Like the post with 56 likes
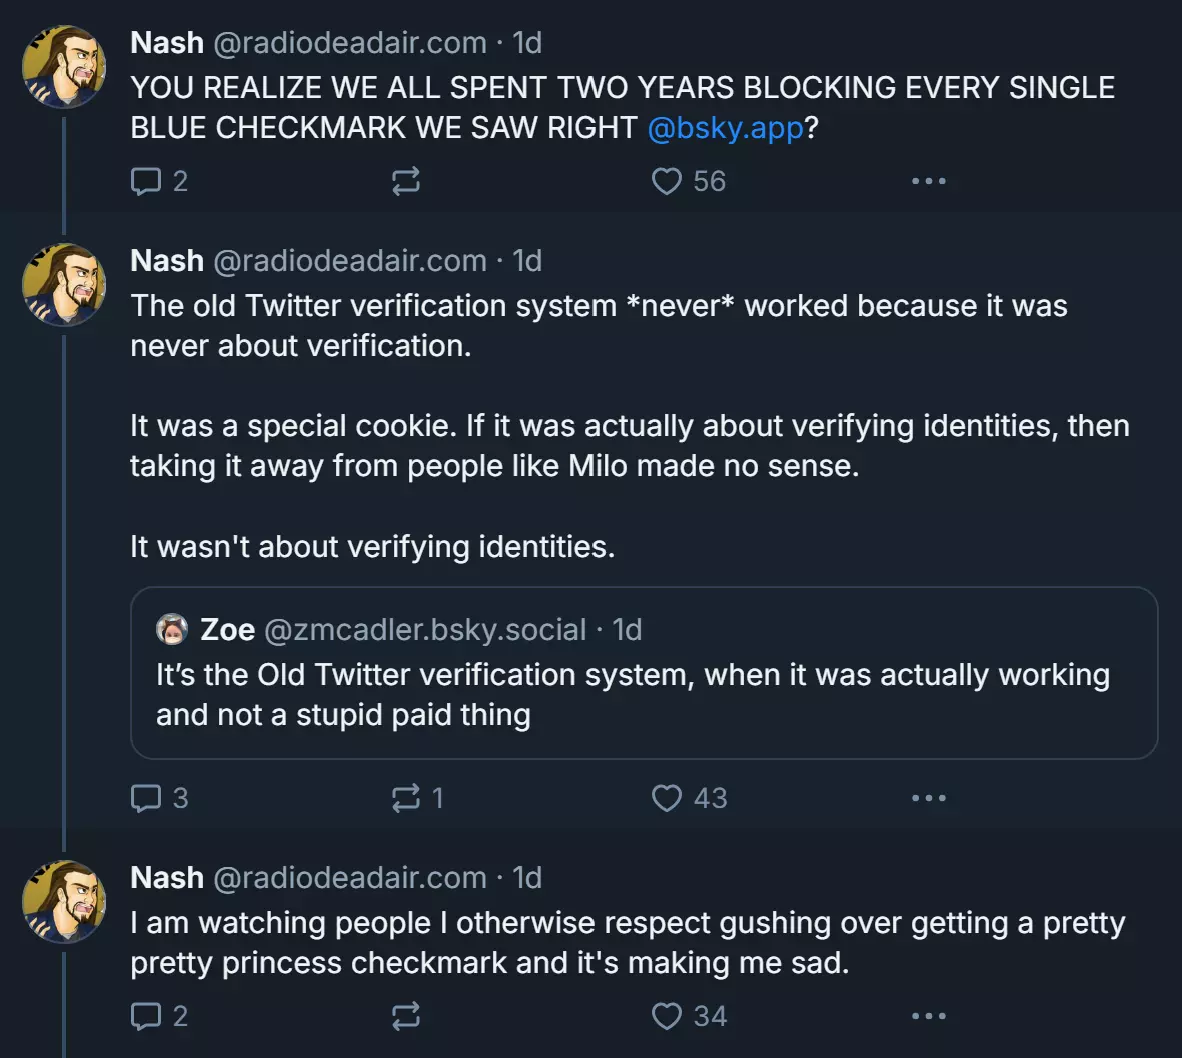The height and width of the screenshot is (1058, 1182). click(688, 181)
